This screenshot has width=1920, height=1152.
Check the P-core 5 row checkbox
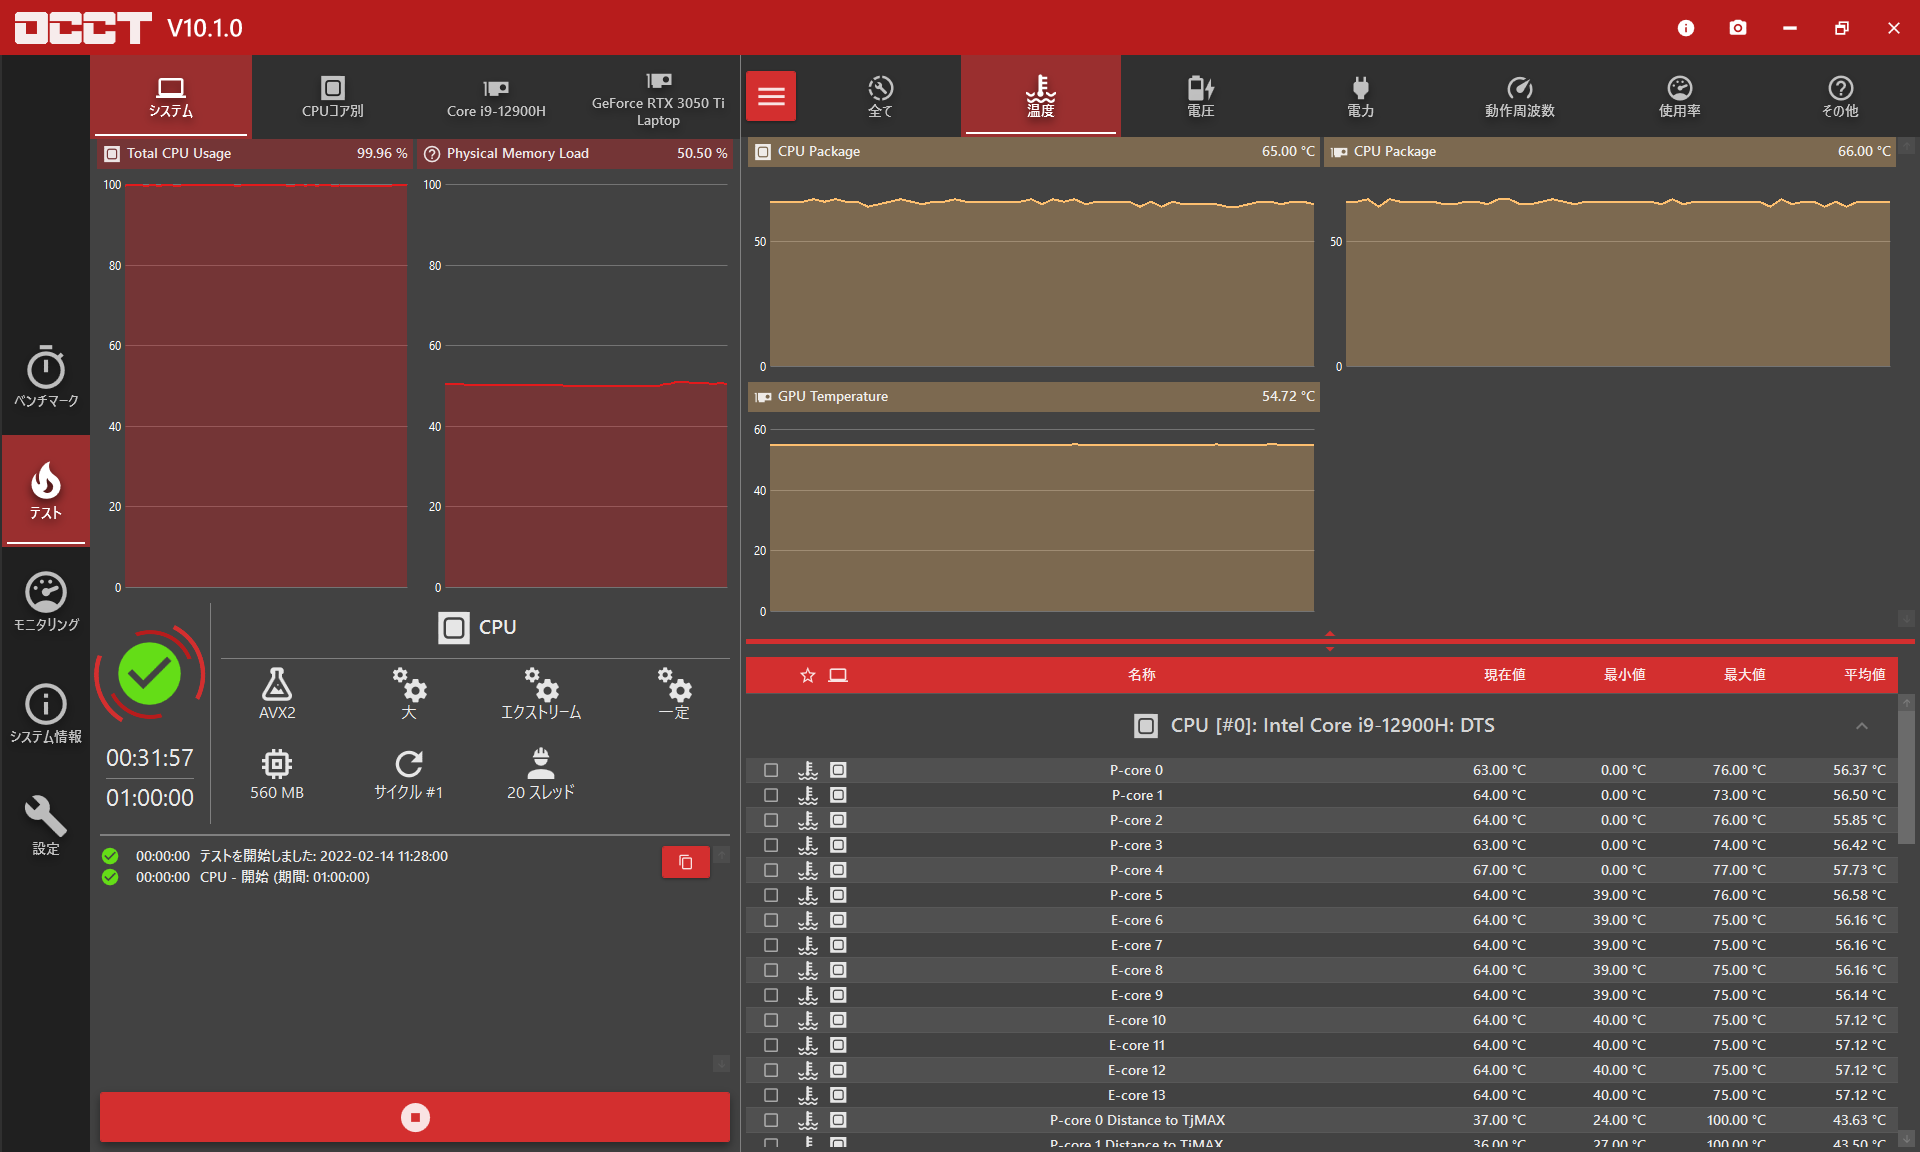771,895
